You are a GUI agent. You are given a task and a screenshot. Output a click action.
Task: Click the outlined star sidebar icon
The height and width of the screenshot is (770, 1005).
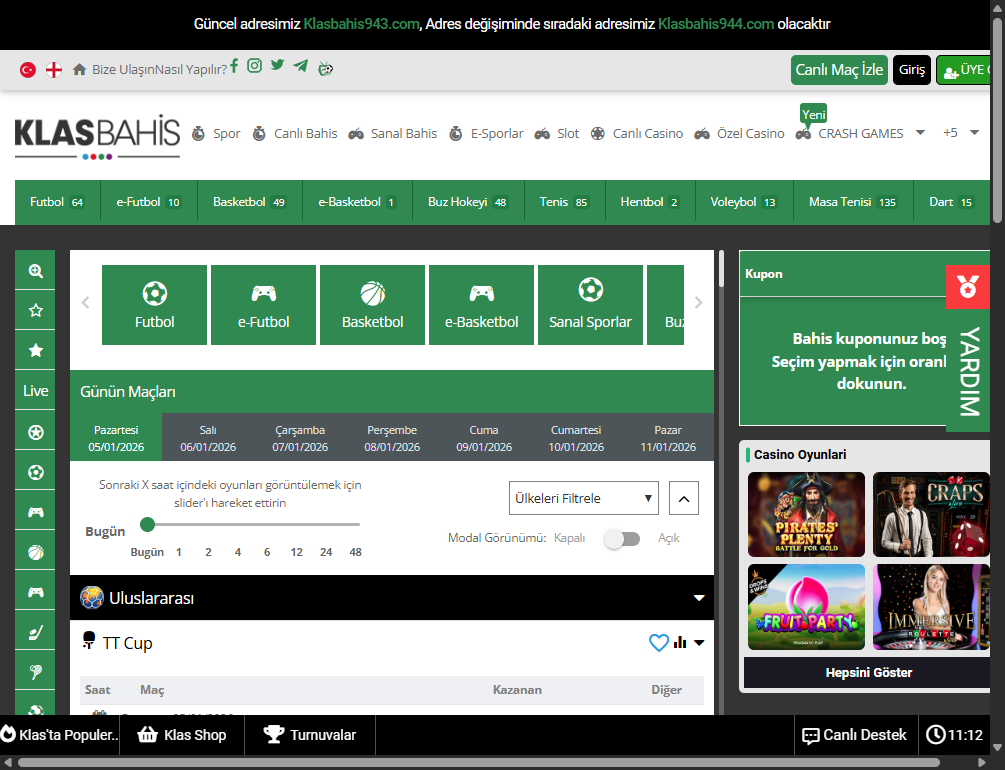click(x=36, y=310)
